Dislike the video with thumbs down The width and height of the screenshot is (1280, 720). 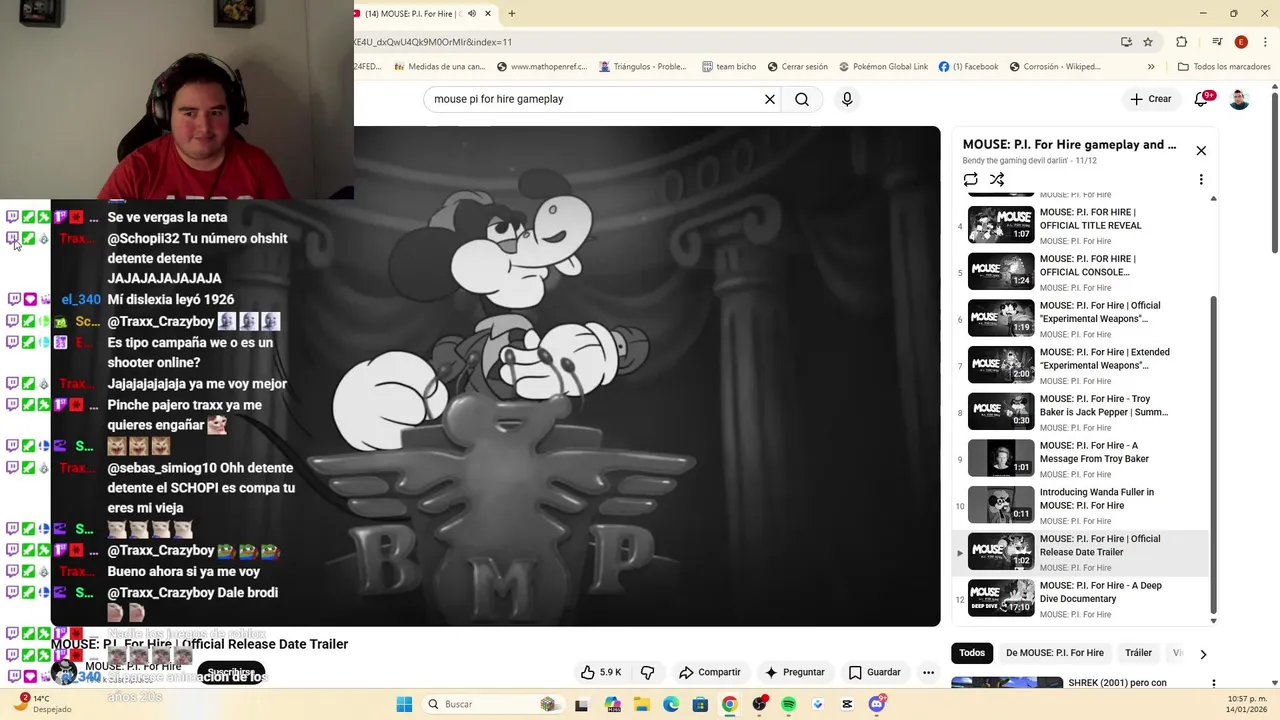[x=647, y=672]
